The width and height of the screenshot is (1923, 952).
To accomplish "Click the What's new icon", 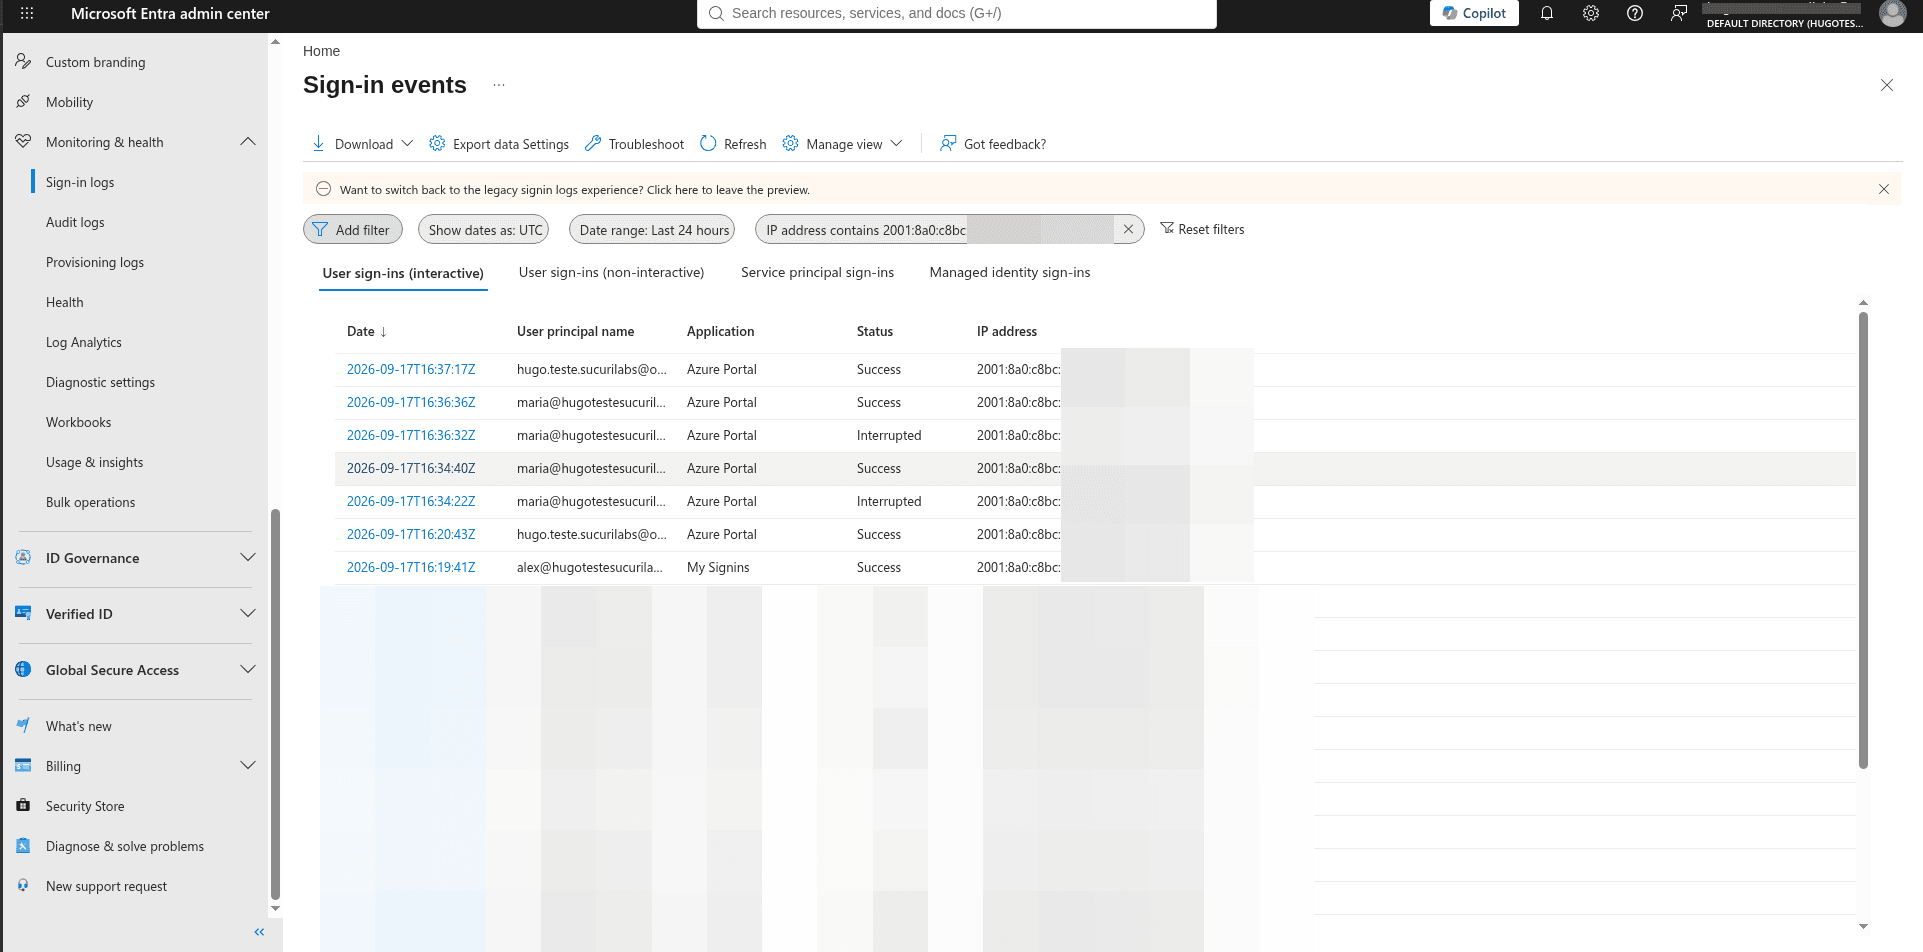I will (x=23, y=725).
